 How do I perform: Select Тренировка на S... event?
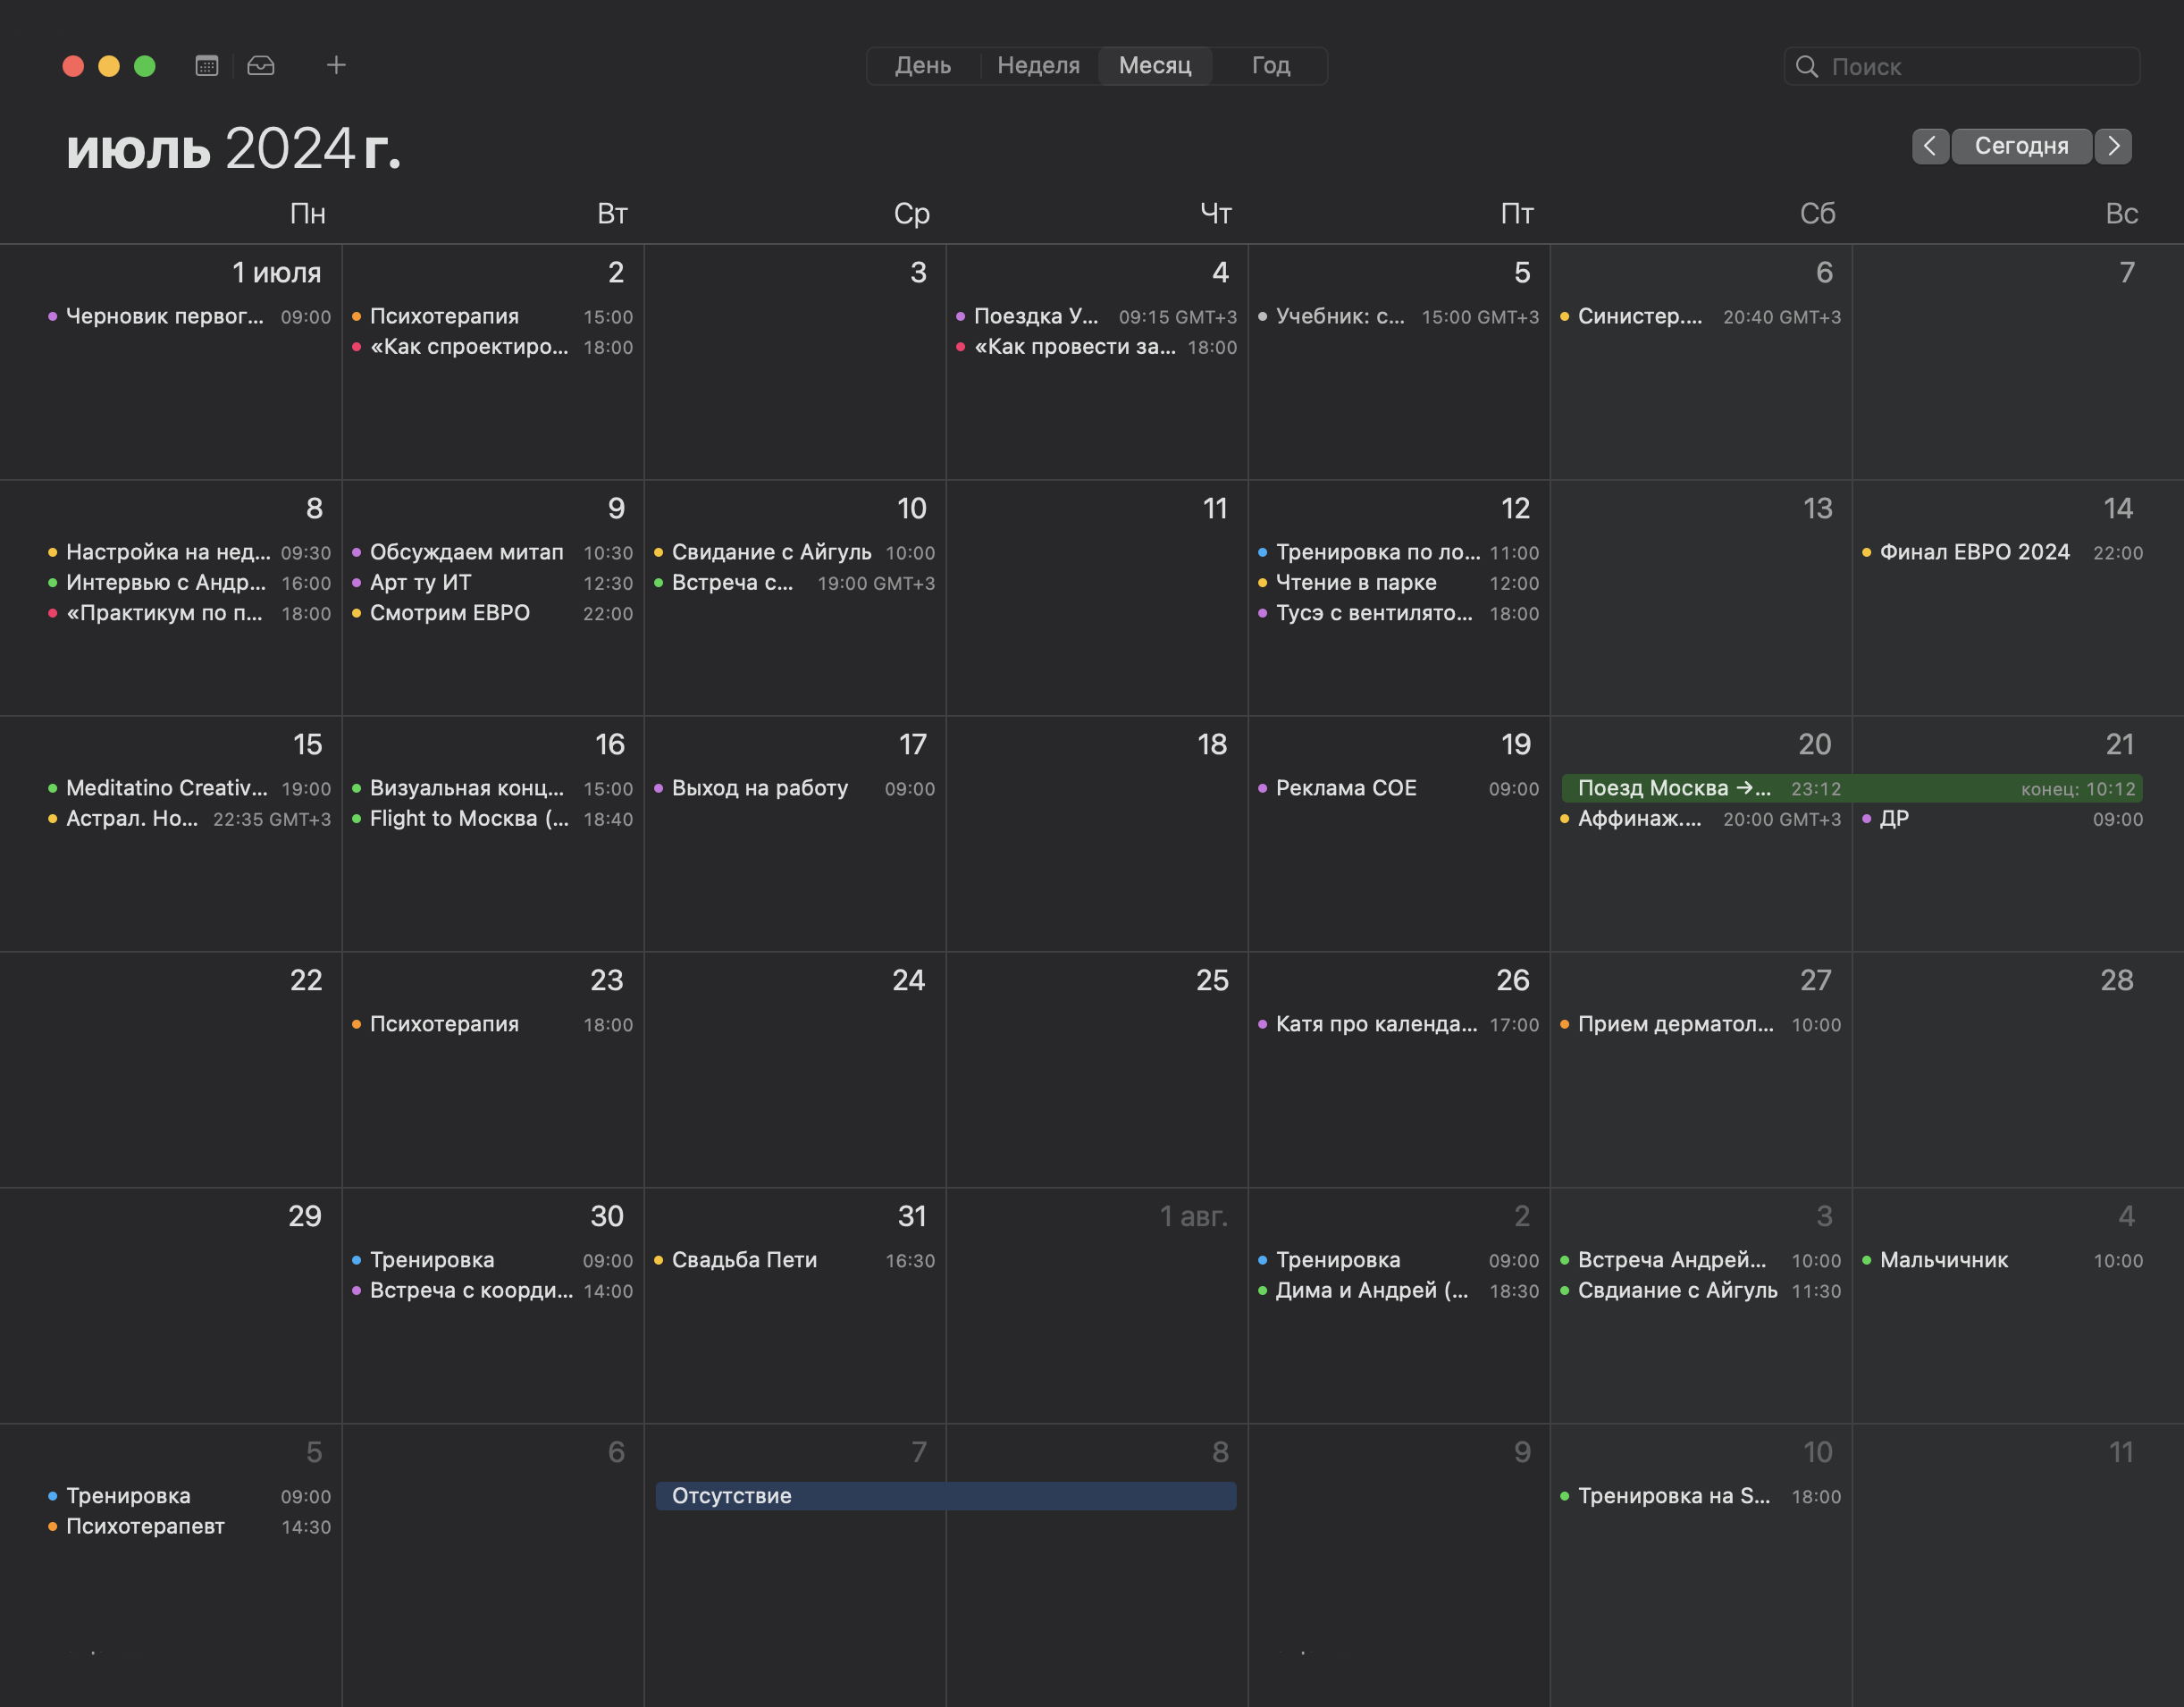click(1700, 1496)
